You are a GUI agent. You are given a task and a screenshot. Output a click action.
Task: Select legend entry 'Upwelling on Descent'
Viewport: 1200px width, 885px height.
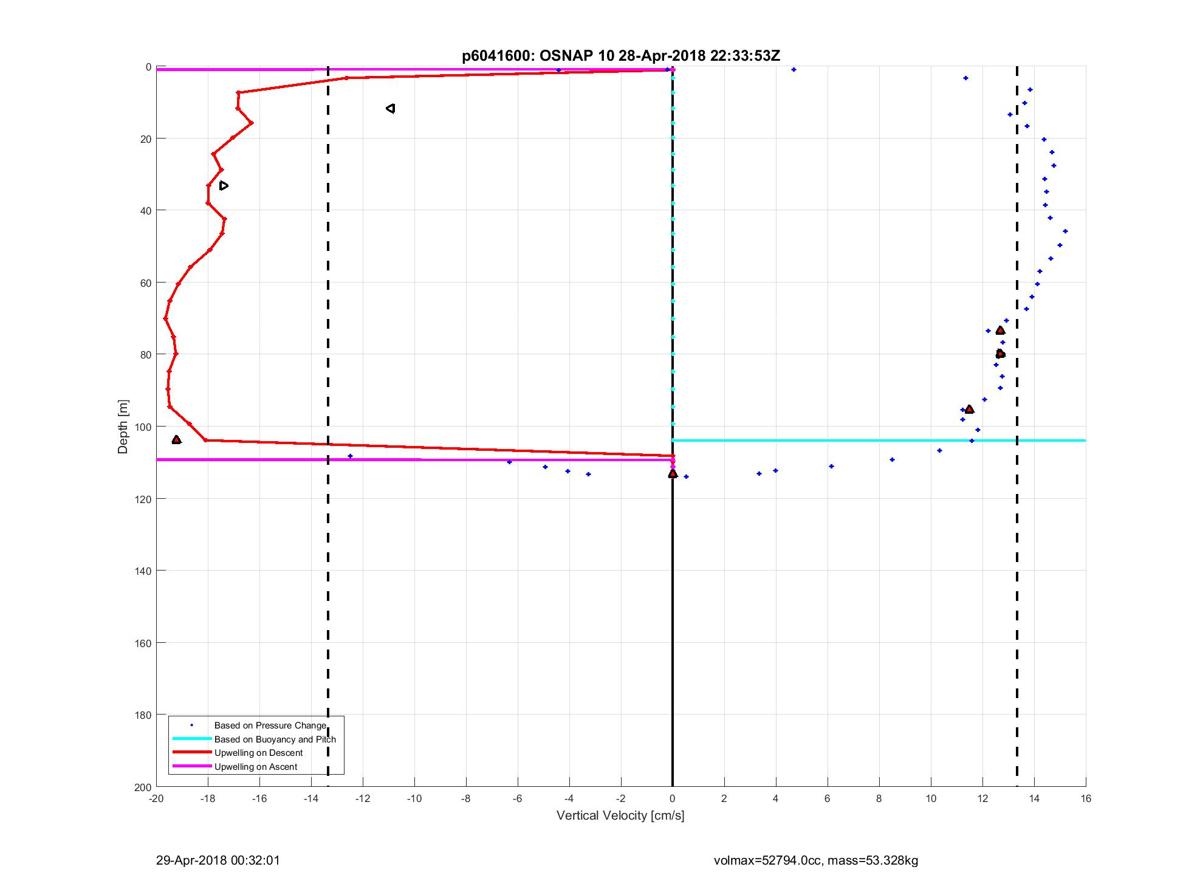pos(260,752)
